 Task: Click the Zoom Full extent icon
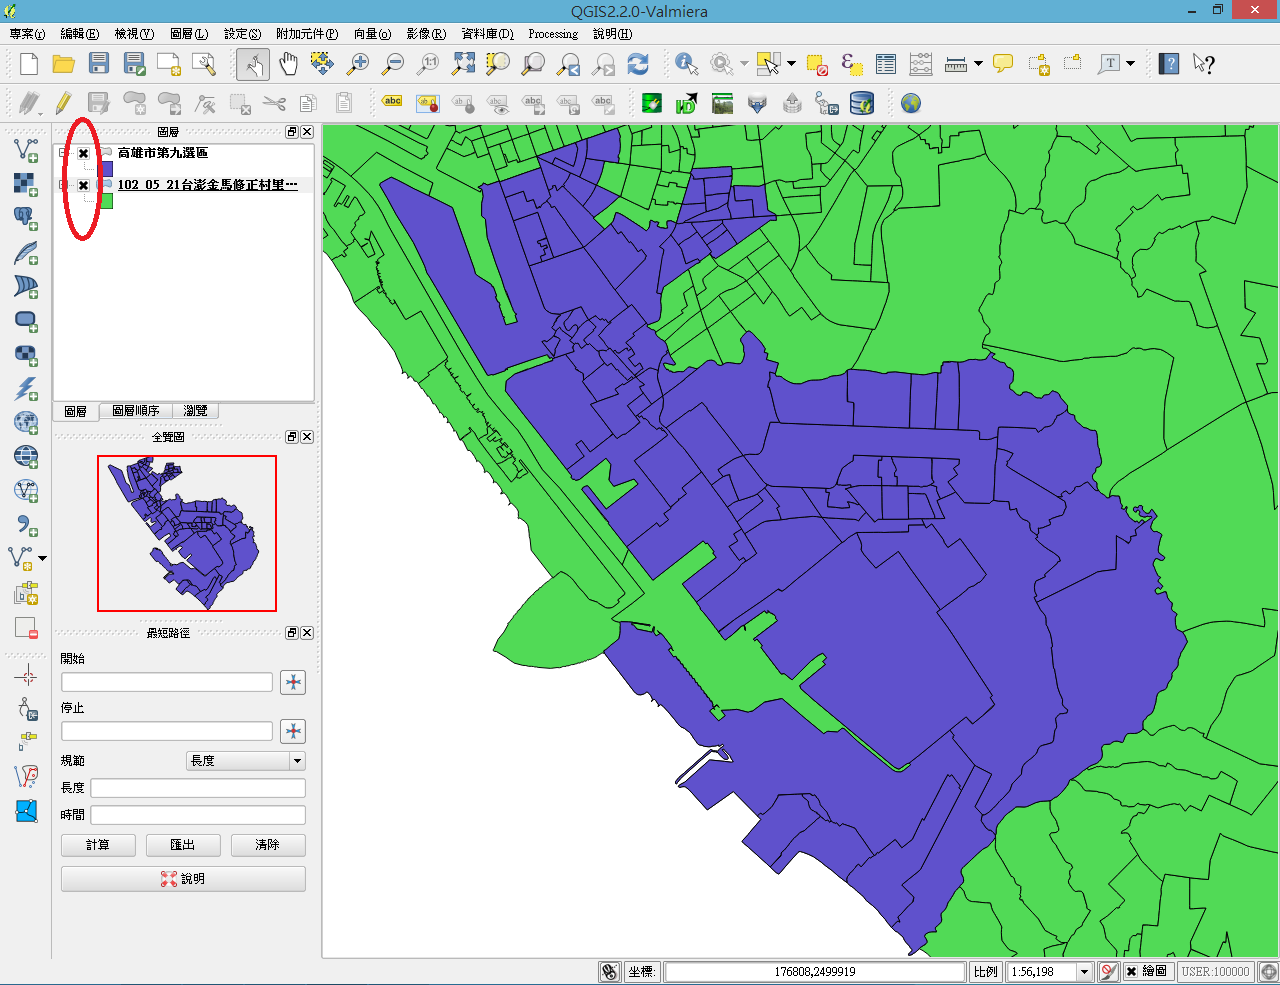tap(463, 64)
